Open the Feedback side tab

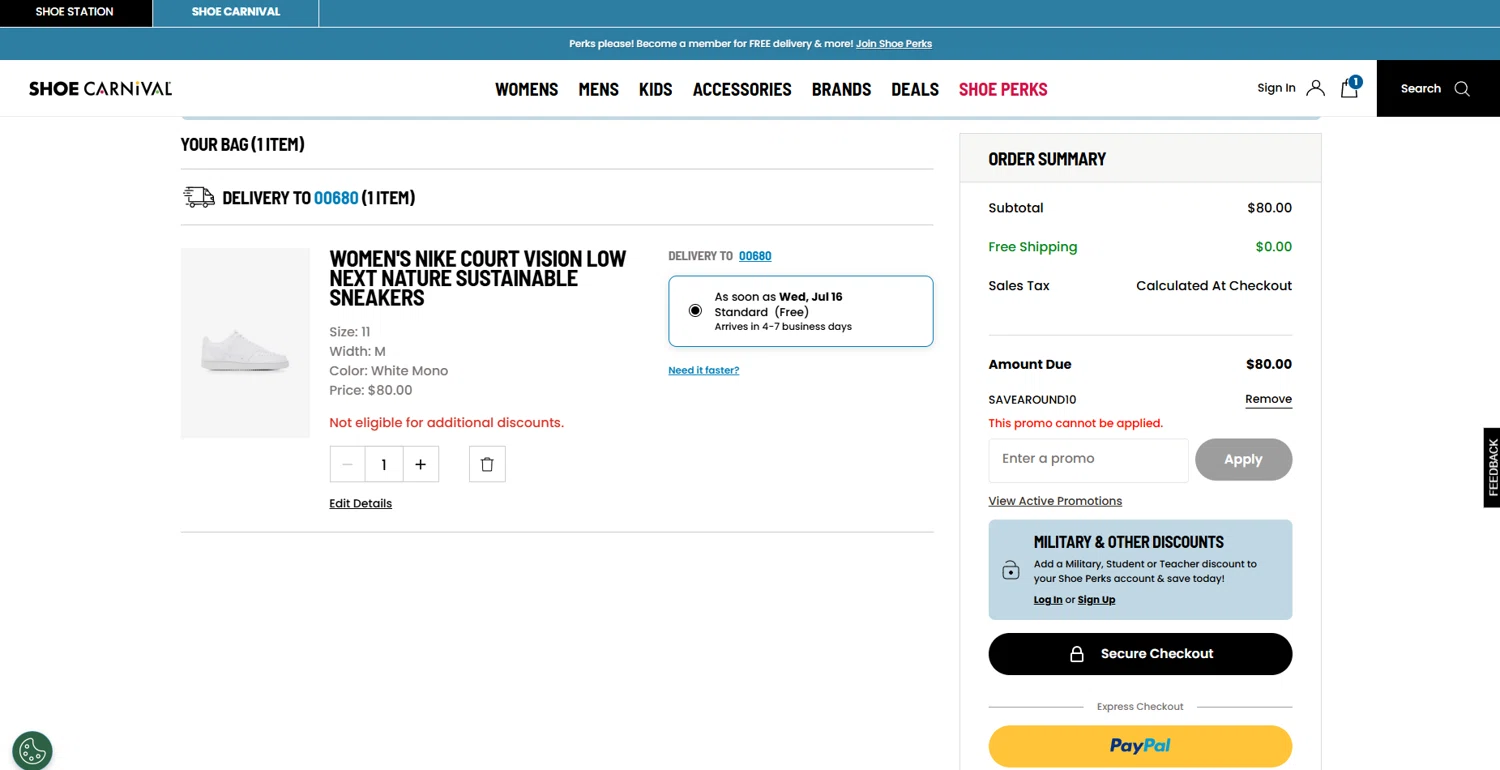point(1492,467)
